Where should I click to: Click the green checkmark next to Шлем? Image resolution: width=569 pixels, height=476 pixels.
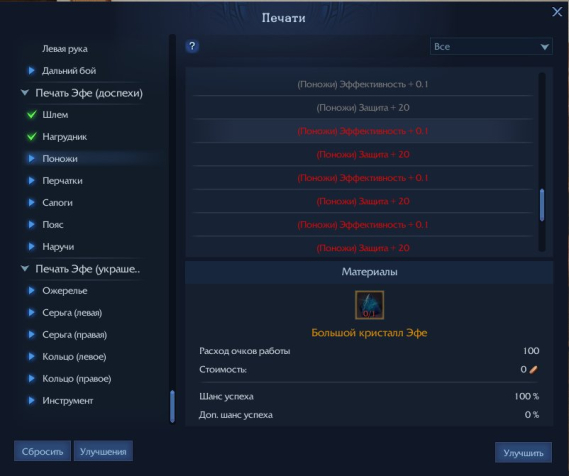[32, 115]
